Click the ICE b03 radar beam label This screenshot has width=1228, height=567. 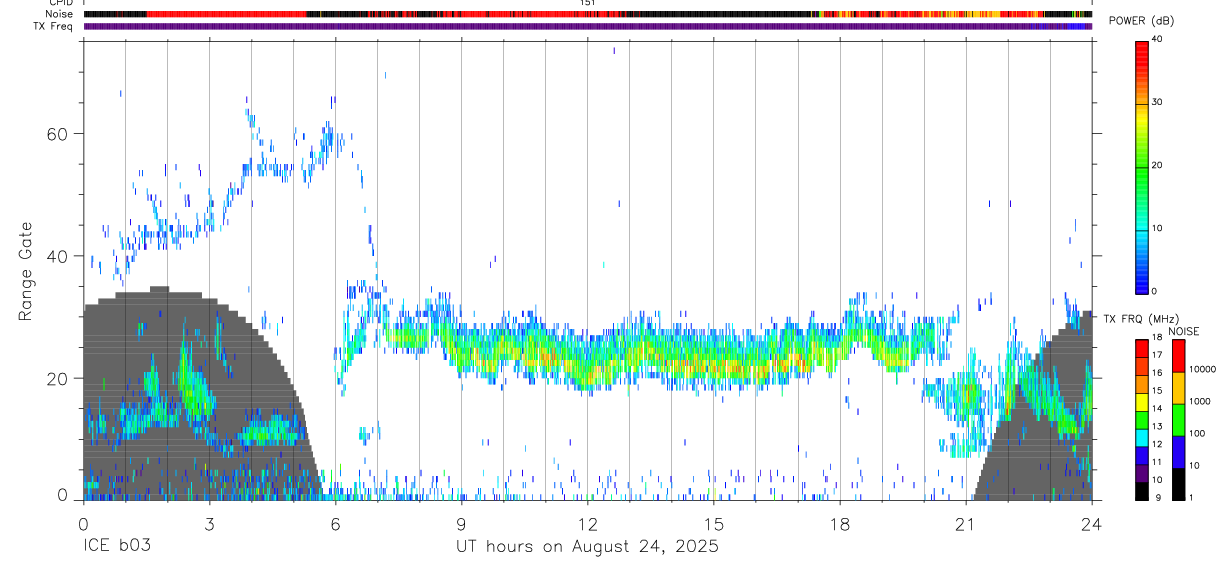(116, 547)
